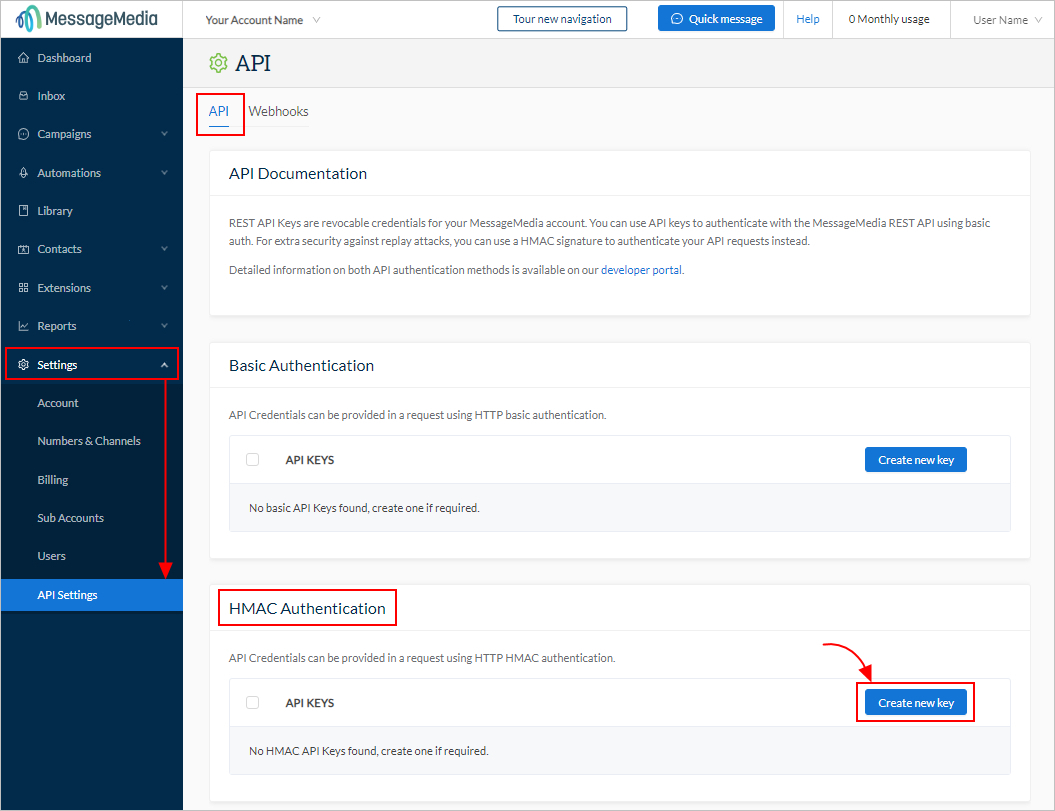Select all HMAC Authentication API keys checkbox
This screenshot has height=811, width=1055.
(x=252, y=703)
